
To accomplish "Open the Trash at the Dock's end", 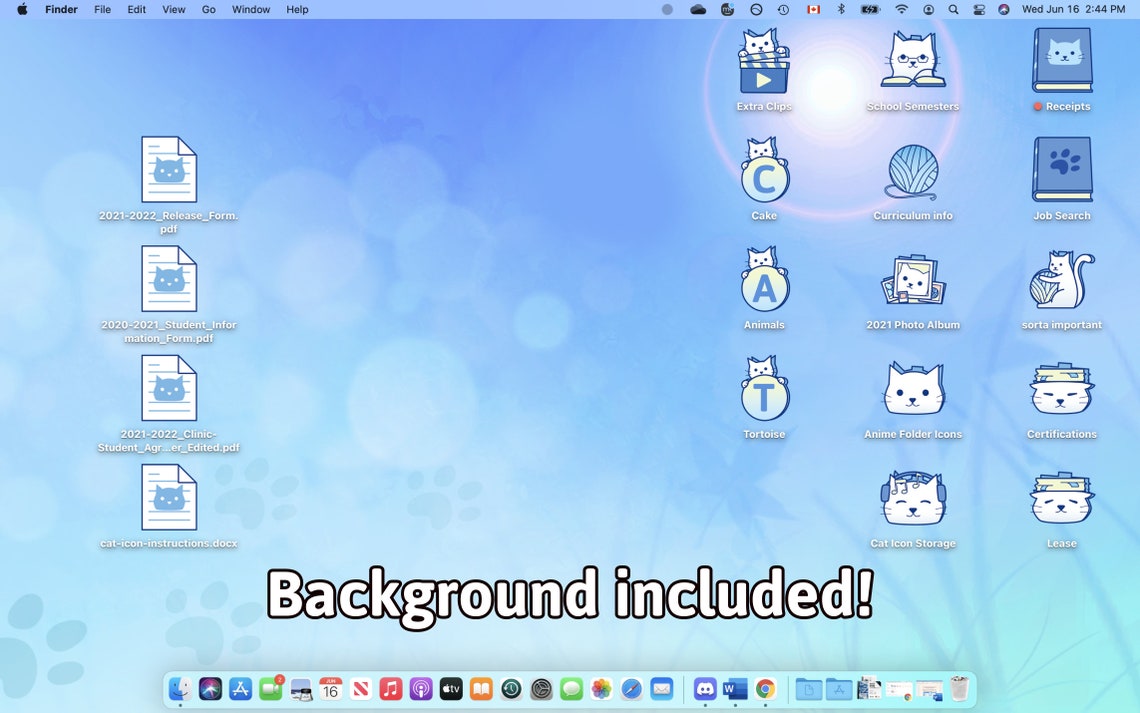I will [x=959, y=688].
